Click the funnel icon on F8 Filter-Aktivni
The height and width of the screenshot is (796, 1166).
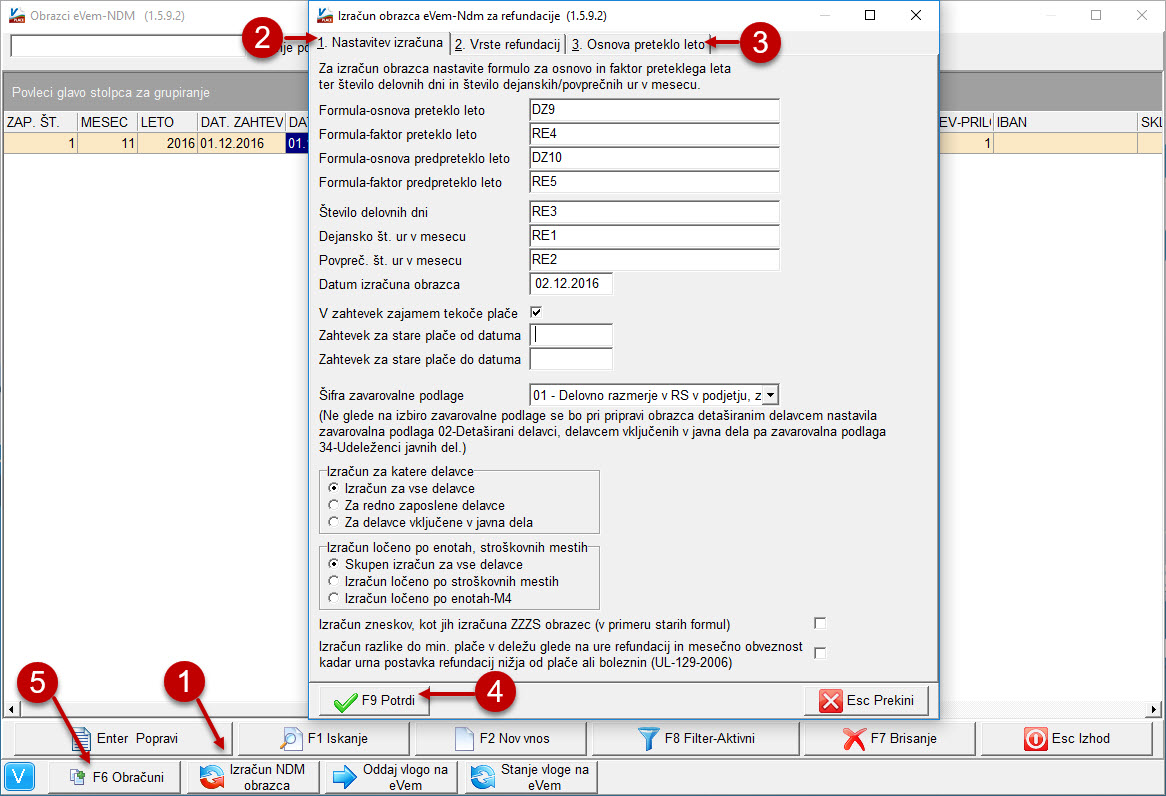tap(648, 739)
